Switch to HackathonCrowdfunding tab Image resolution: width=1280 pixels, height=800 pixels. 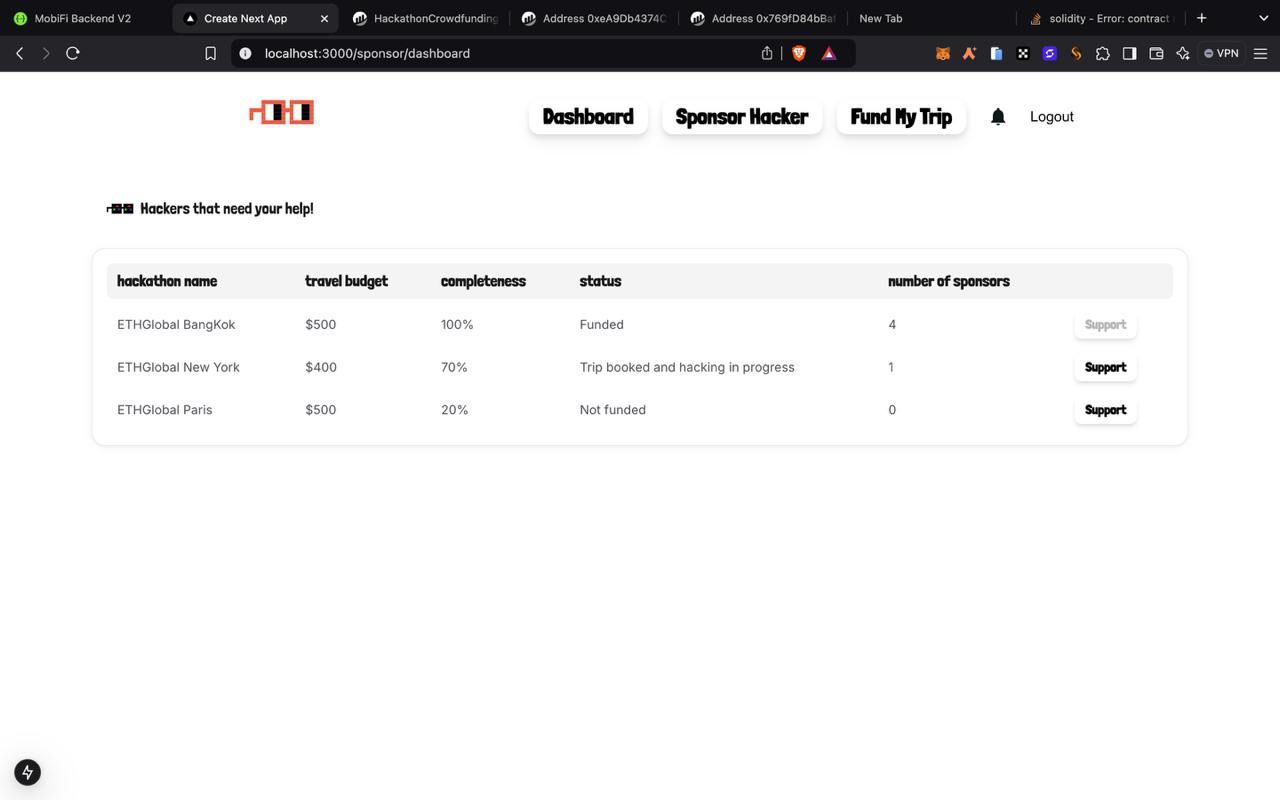(425, 18)
